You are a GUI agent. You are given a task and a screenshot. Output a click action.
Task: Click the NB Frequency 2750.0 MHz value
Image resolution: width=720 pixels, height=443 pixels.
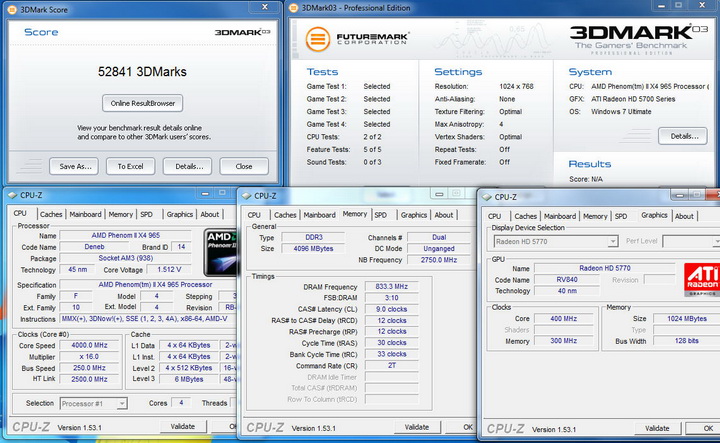click(439, 260)
